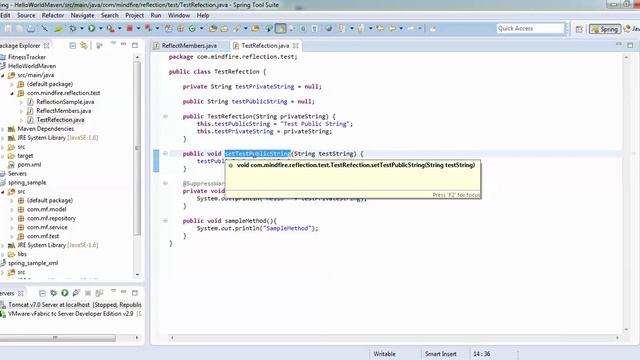This screenshot has height=360, width=640.
Task: Open Debug button dropdown arrow
Action: tap(82, 28)
